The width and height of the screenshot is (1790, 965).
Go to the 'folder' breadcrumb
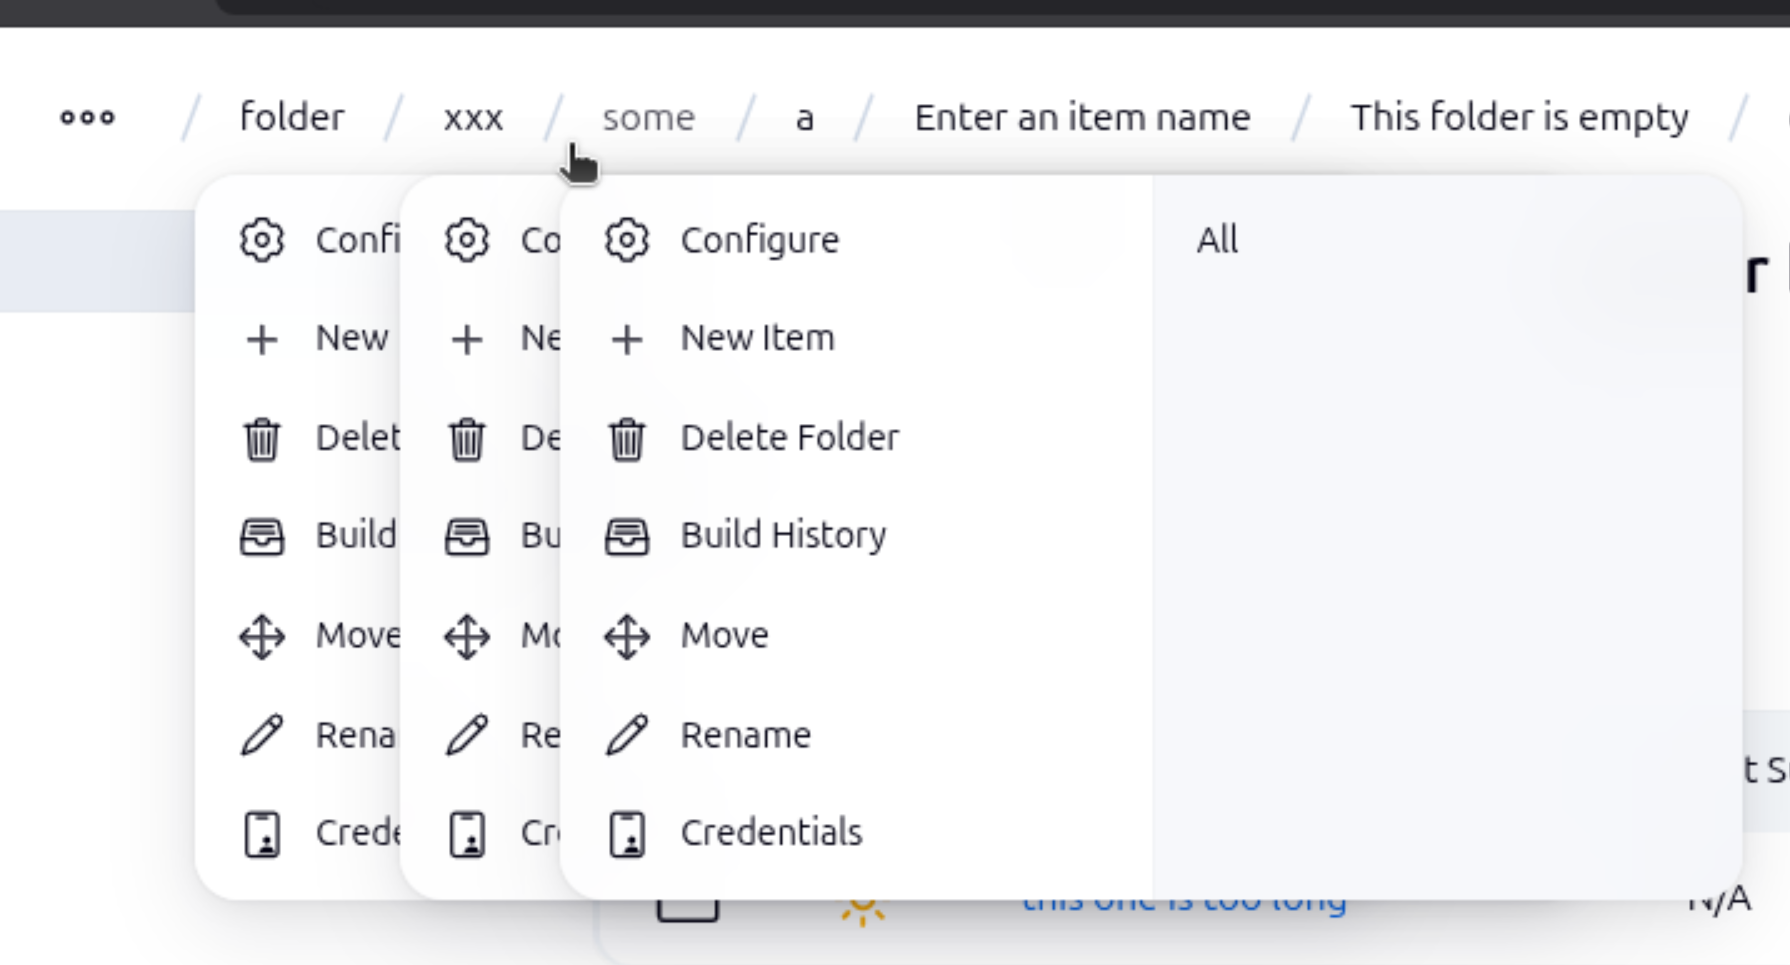point(292,118)
